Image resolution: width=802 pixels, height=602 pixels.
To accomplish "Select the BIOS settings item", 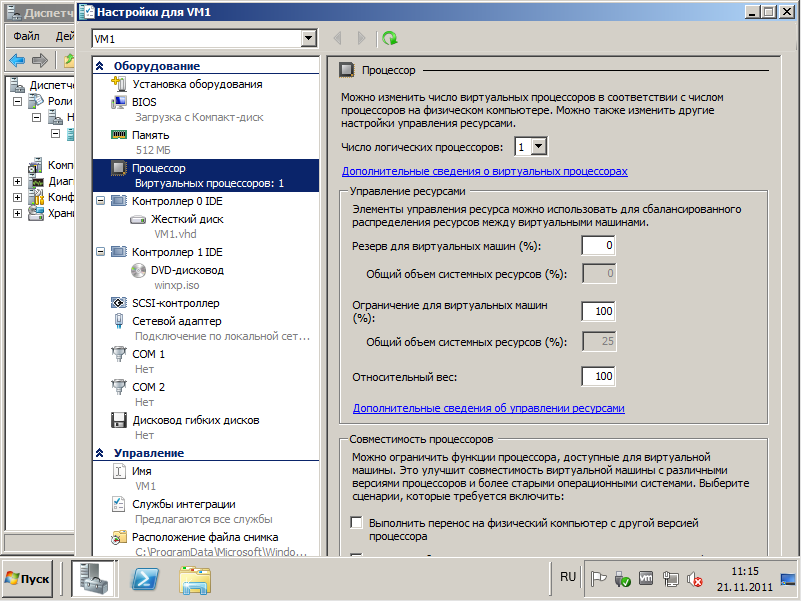I will pos(144,102).
